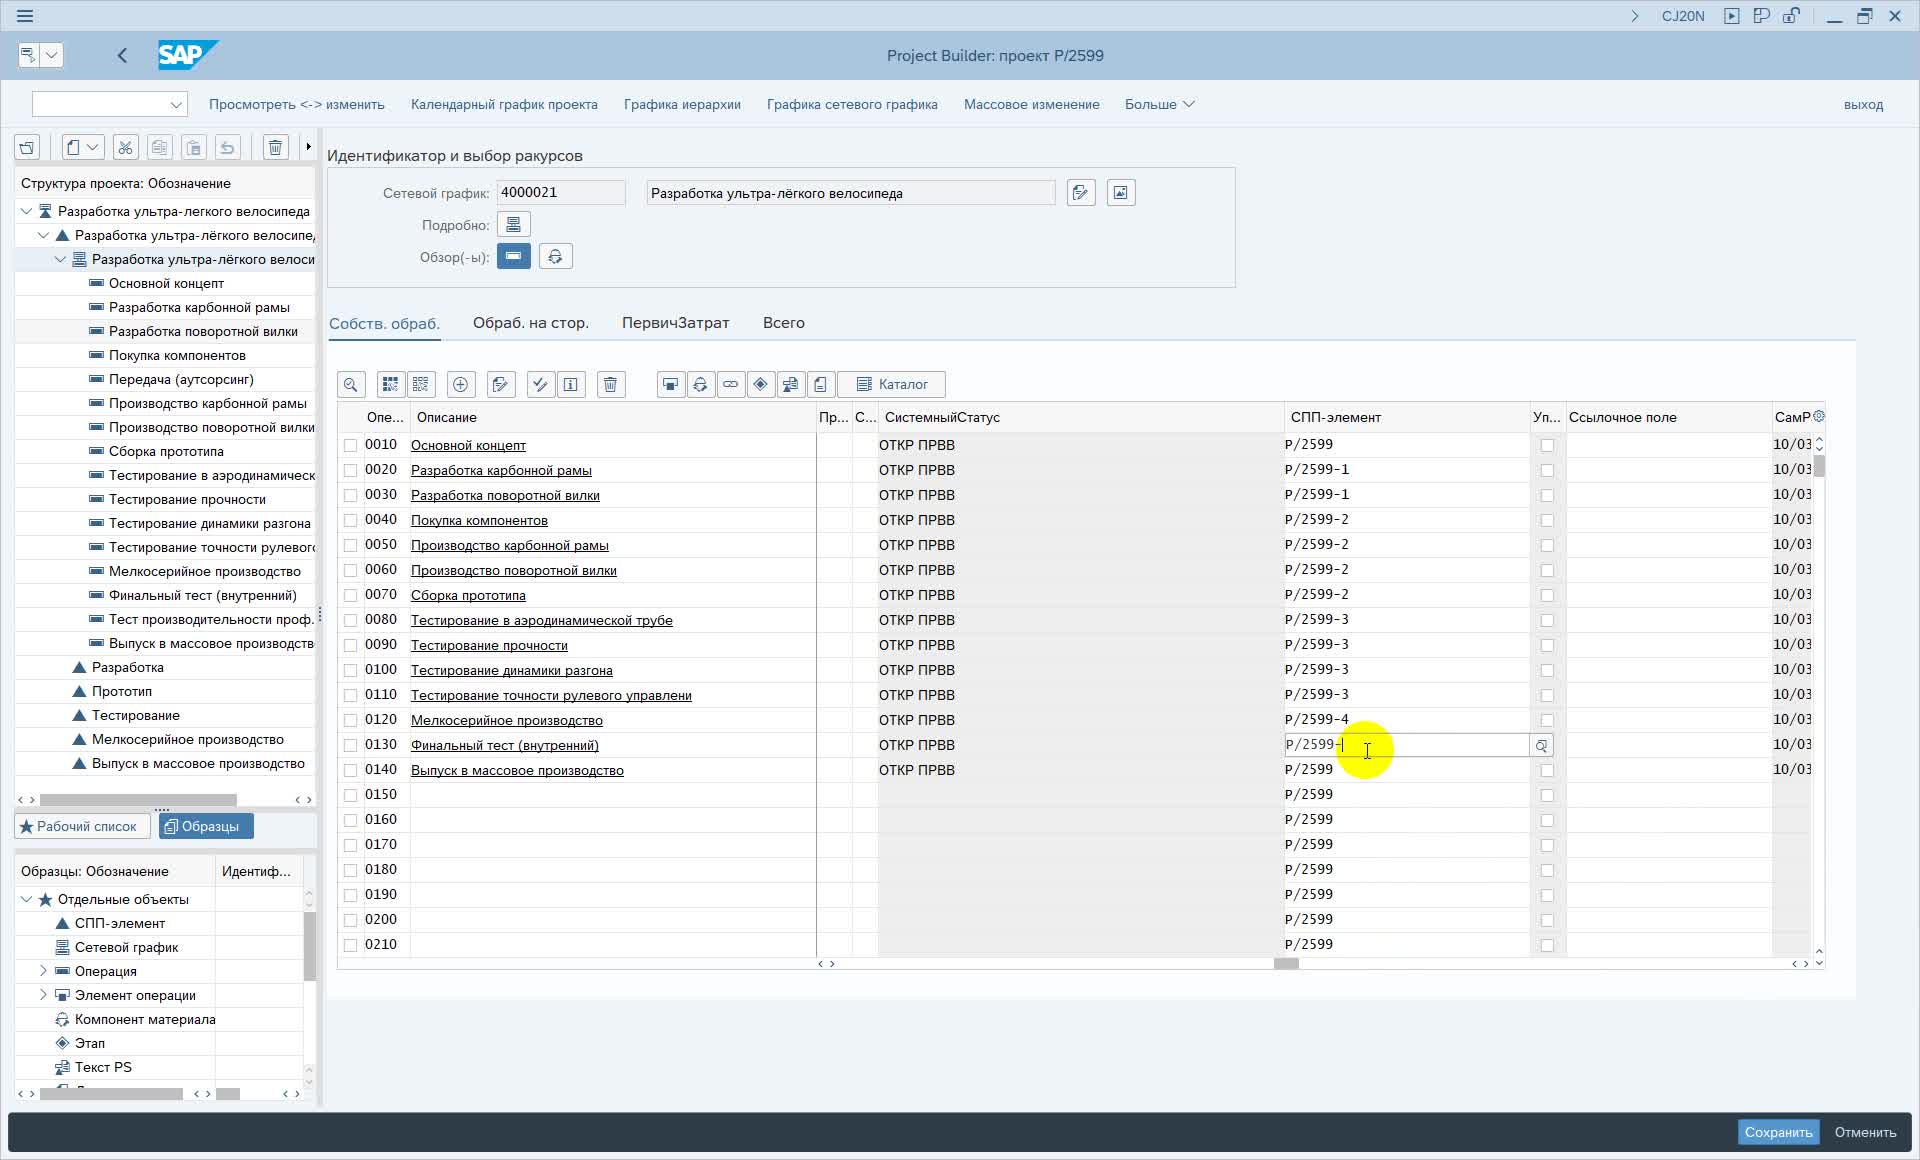
Task: Open Календарный график проекта
Action: tap(504, 104)
